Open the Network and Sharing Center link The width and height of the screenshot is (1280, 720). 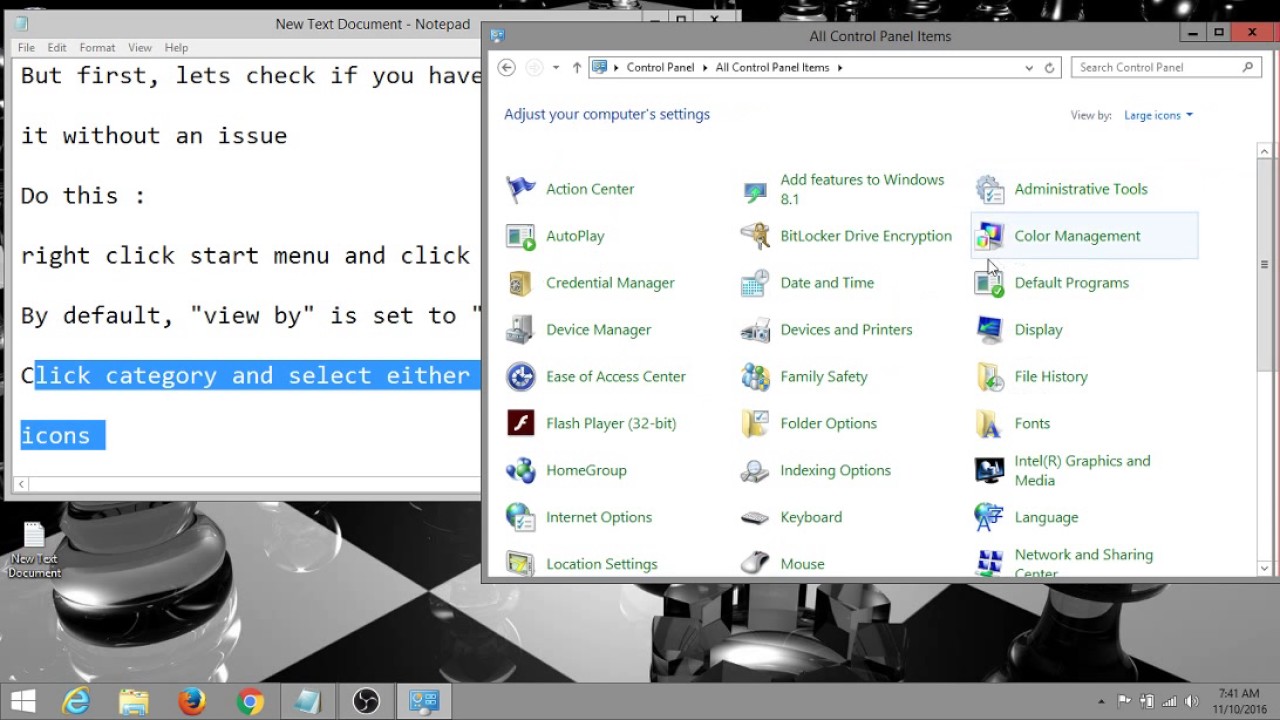(1084, 564)
